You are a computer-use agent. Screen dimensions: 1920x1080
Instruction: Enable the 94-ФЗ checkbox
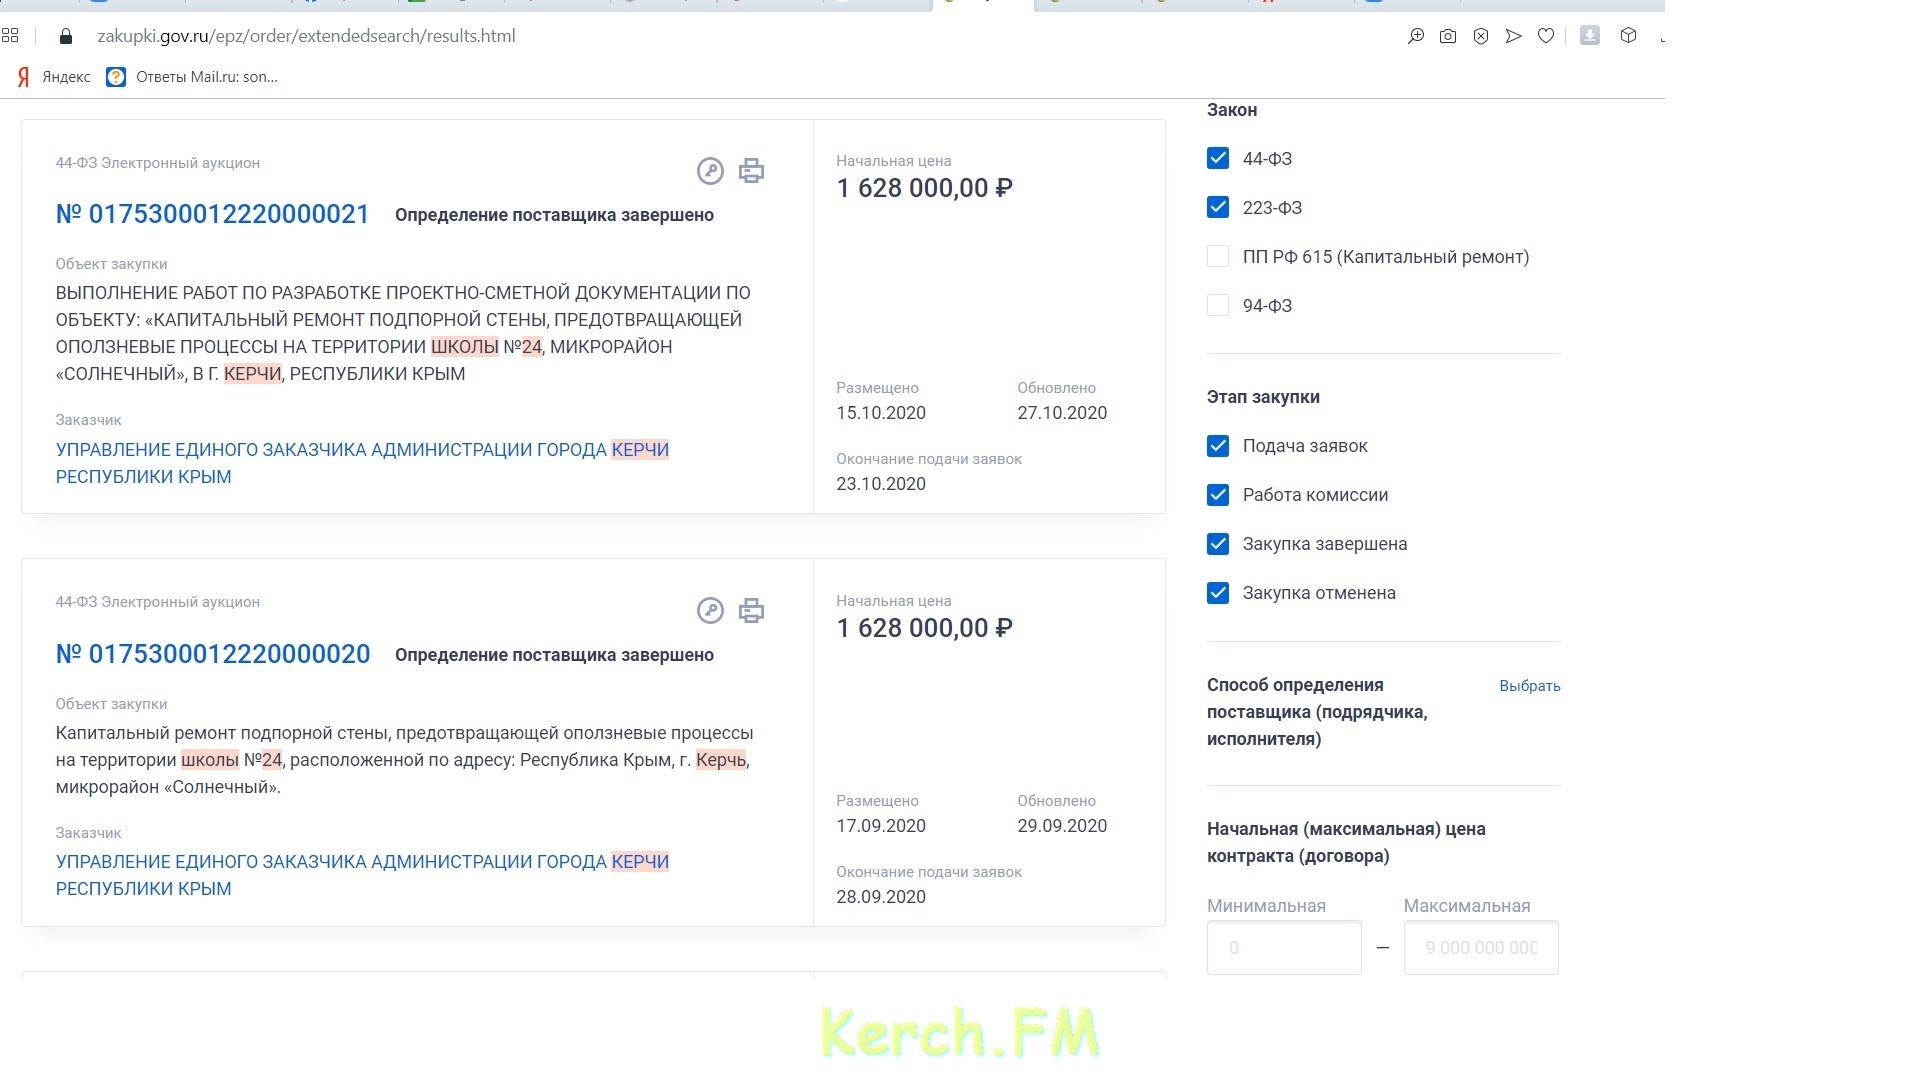pos(1218,305)
